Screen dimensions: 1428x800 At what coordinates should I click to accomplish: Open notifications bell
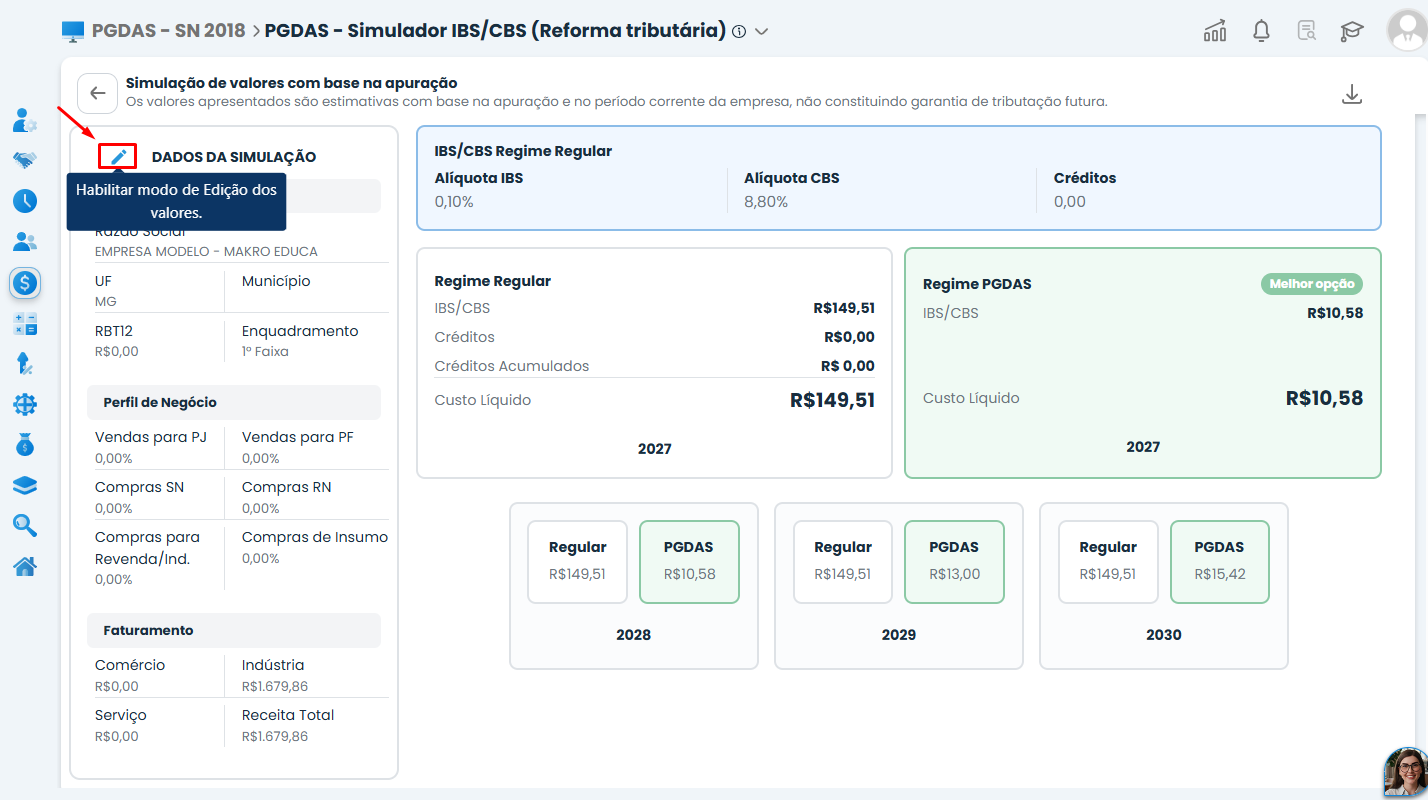[1261, 31]
